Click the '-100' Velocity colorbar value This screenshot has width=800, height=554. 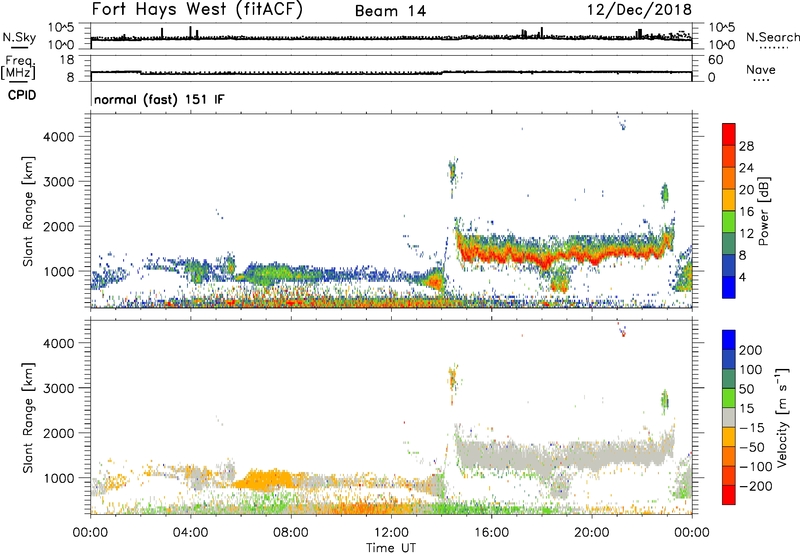[x=756, y=467]
